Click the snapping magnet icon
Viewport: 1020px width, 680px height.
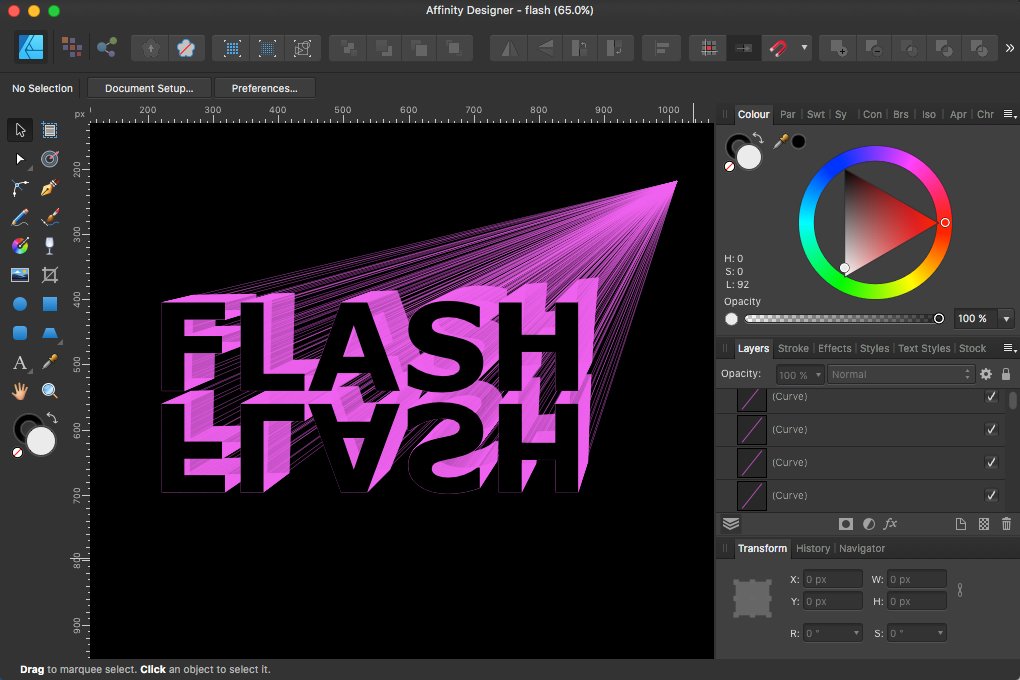coord(777,47)
